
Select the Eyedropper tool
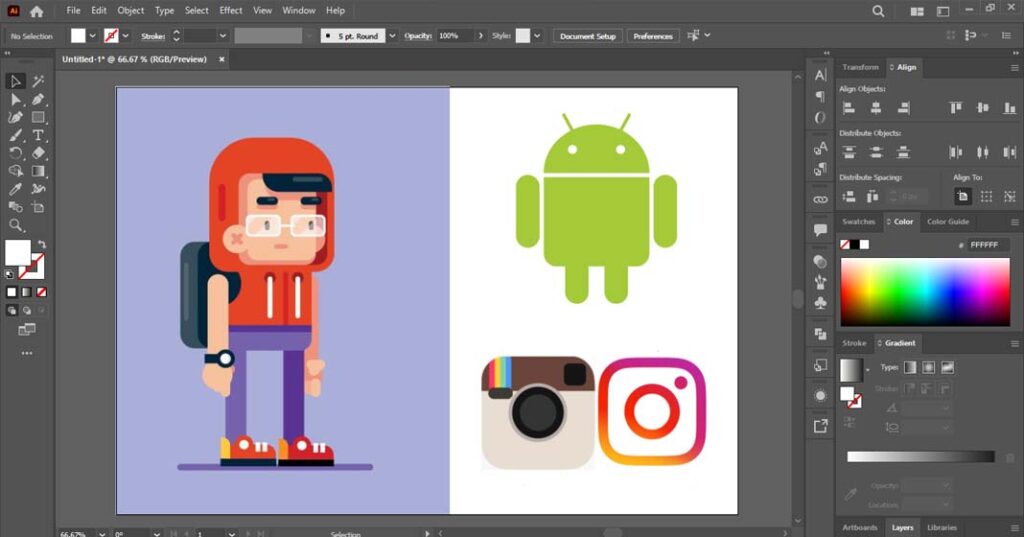tap(15, 189)
